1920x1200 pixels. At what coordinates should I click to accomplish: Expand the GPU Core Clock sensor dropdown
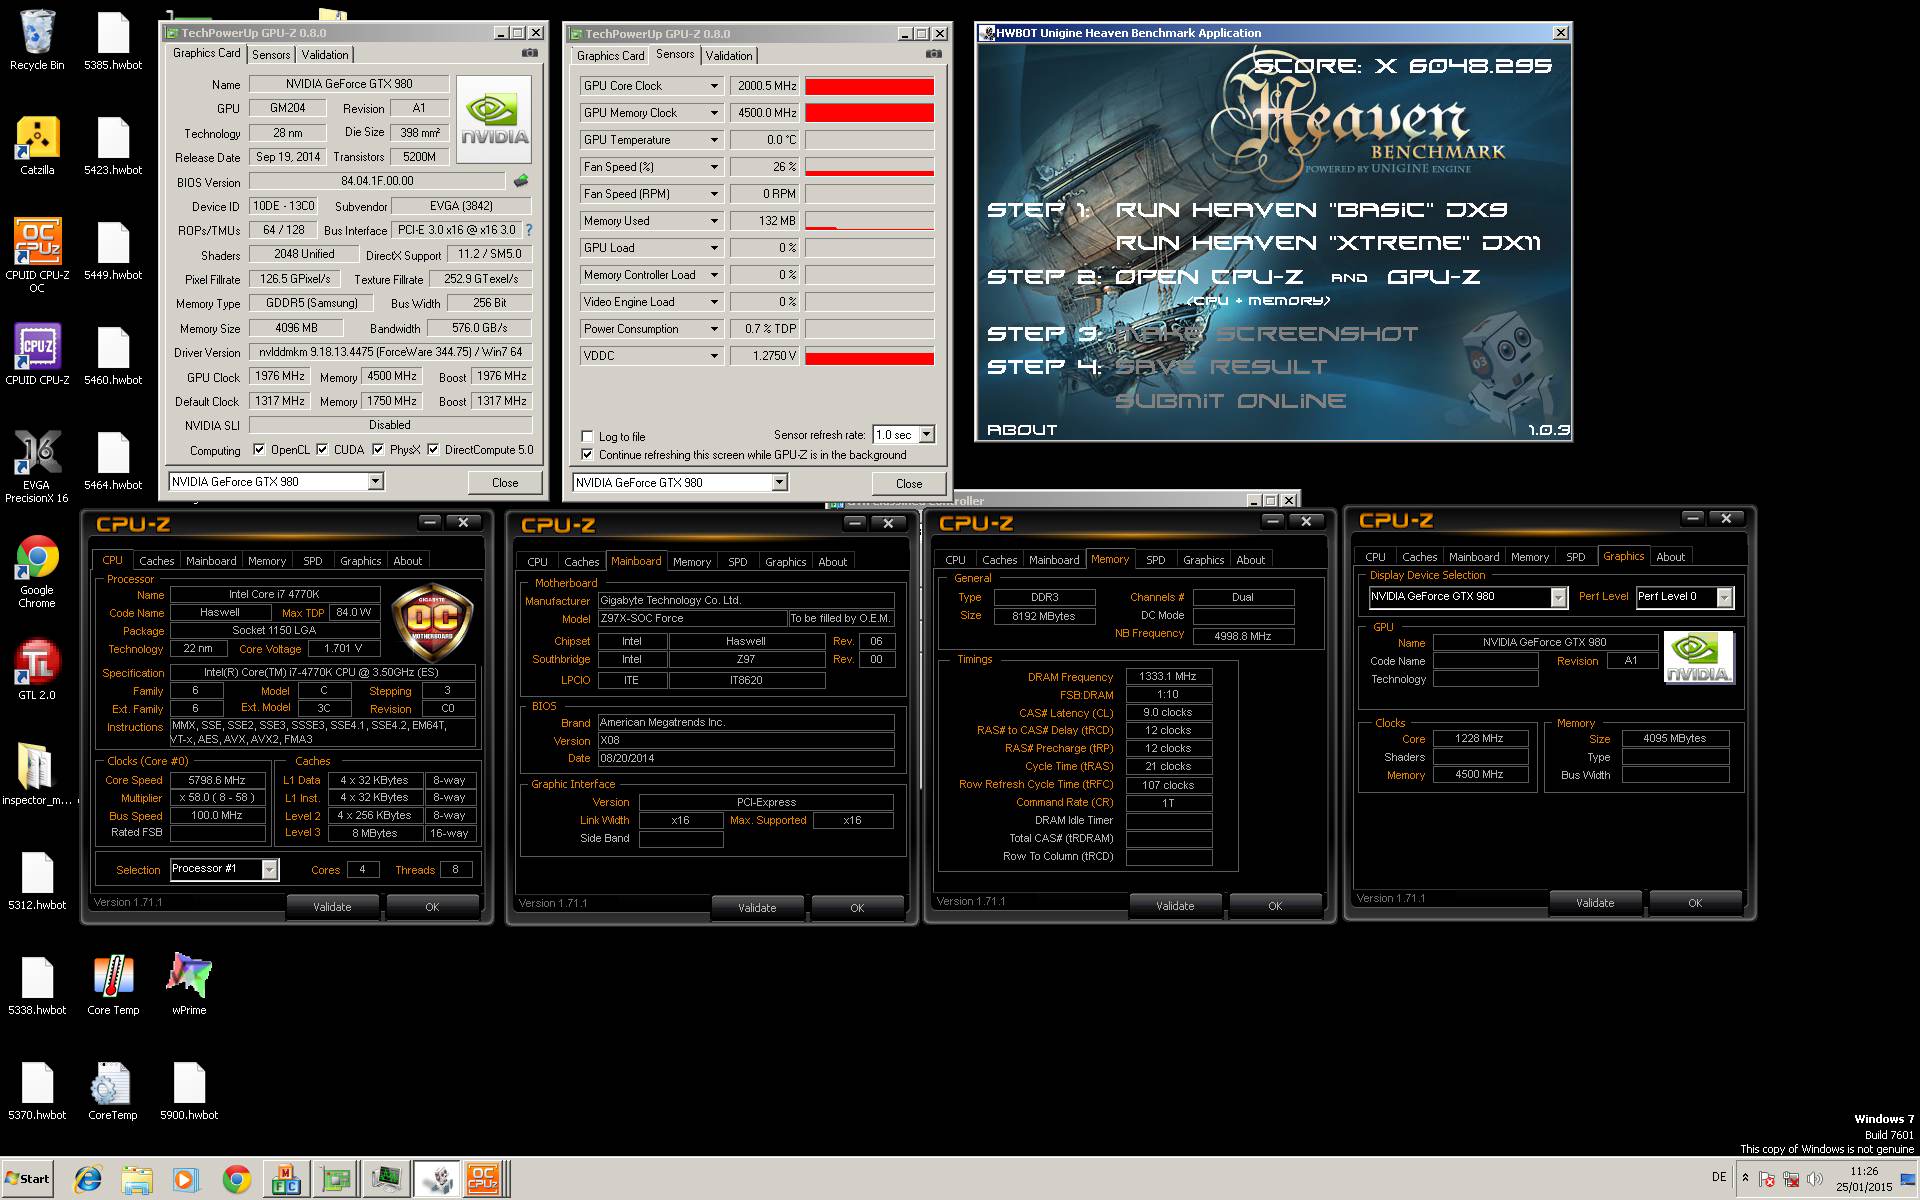tap(714, 86)
